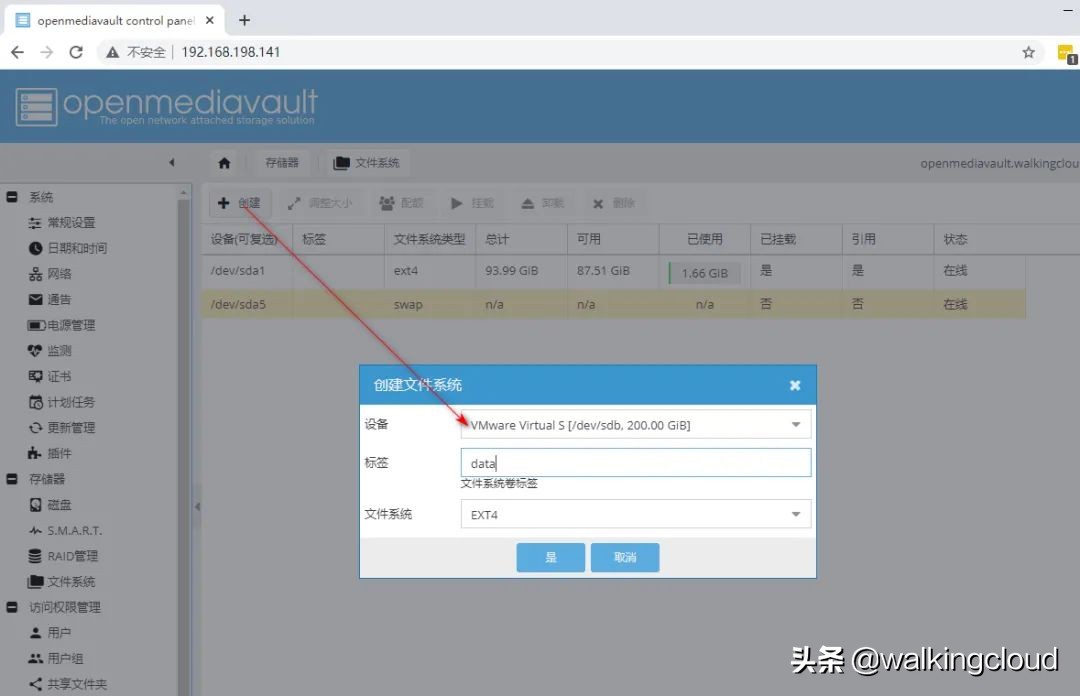This screenshot has width=1080, height=696.
Task: Collapse the 存储器 tree group
Action: pos(12,479)
